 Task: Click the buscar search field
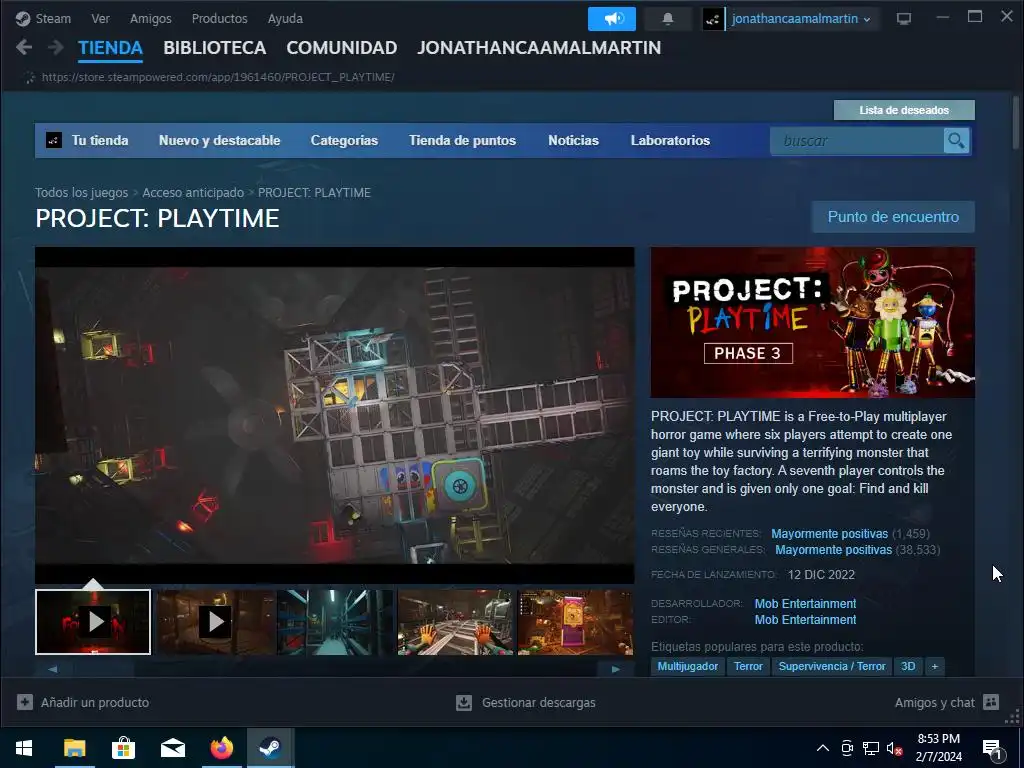tap(857, 141)
